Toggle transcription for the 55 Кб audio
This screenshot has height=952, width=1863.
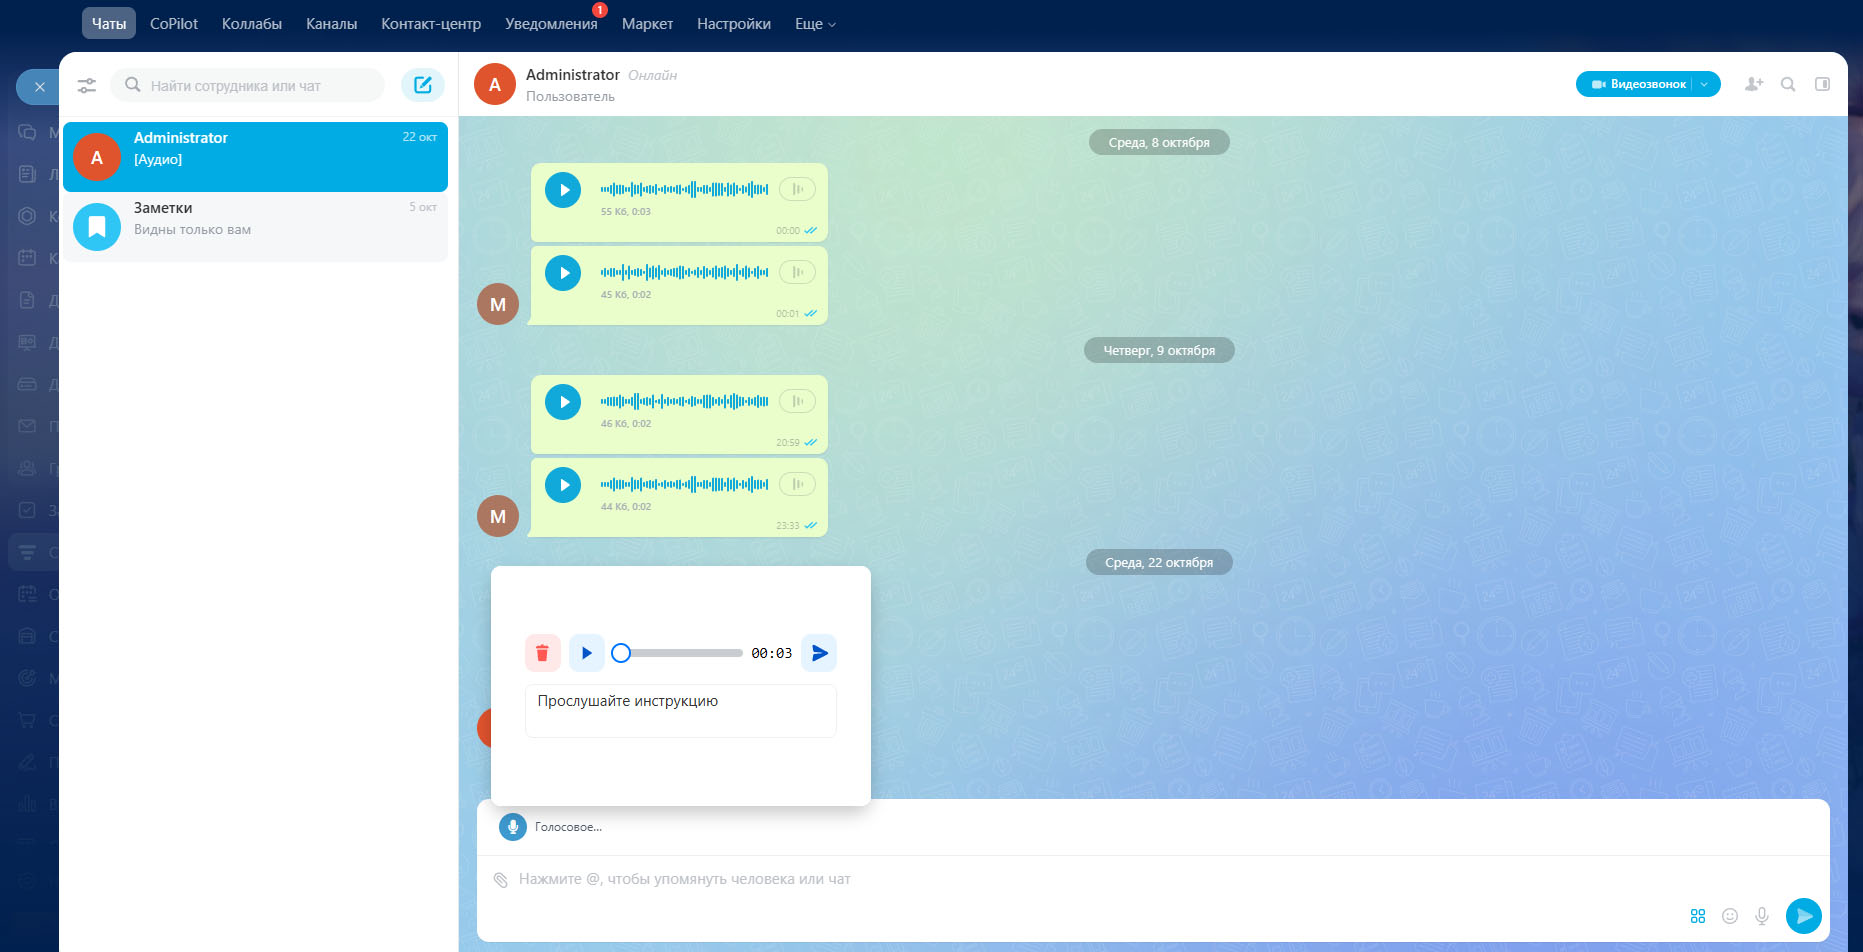point(797,189)
